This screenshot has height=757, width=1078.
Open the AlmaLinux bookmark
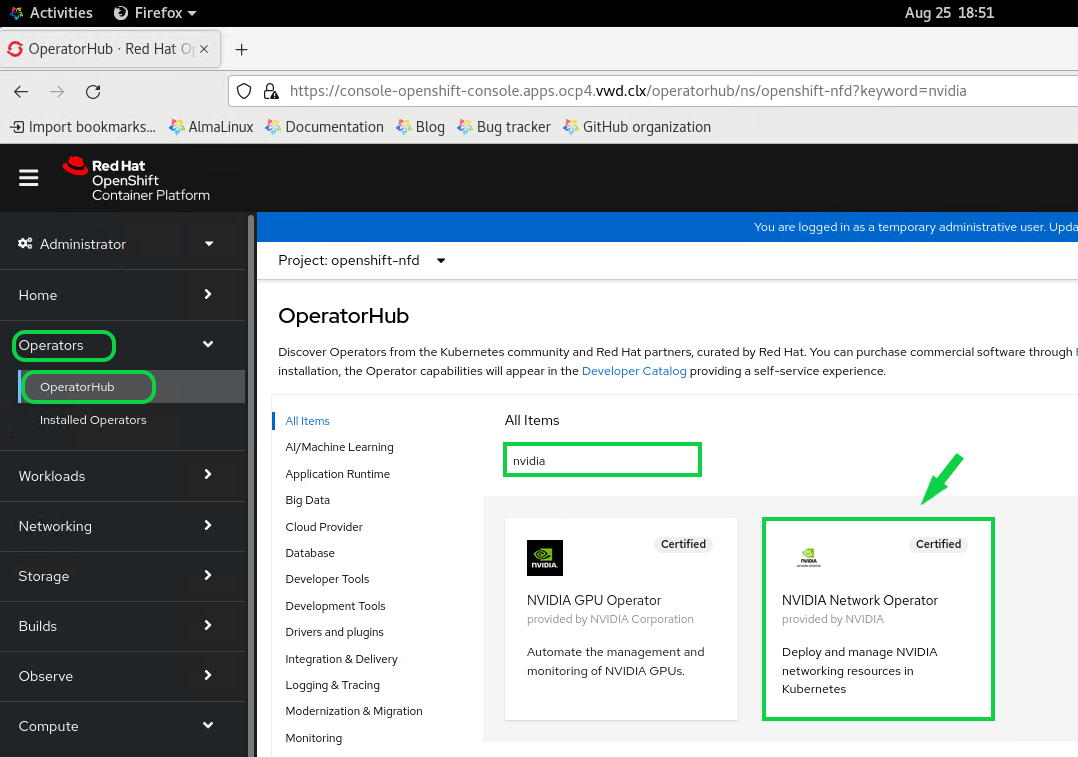point(211,127)
